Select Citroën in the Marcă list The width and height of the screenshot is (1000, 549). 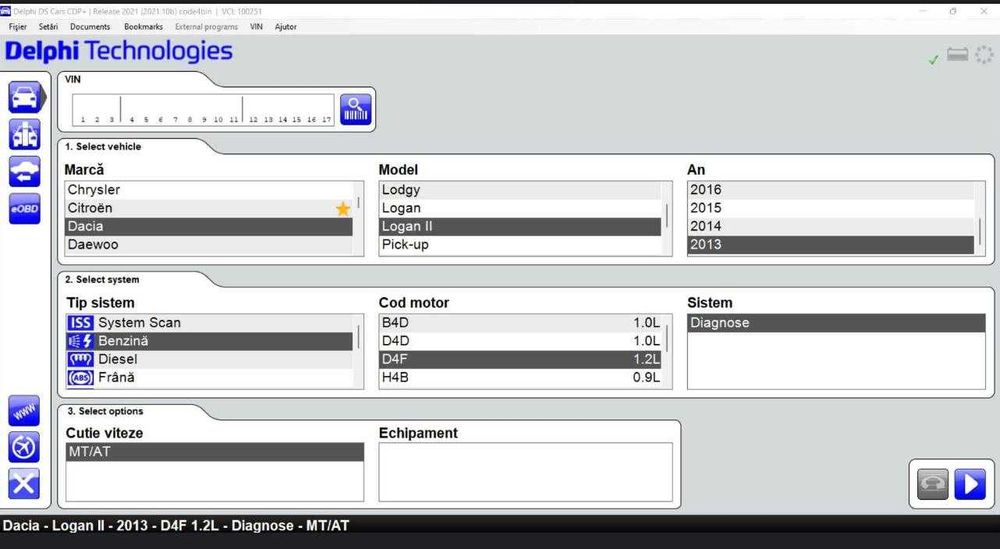coord(209,209)
